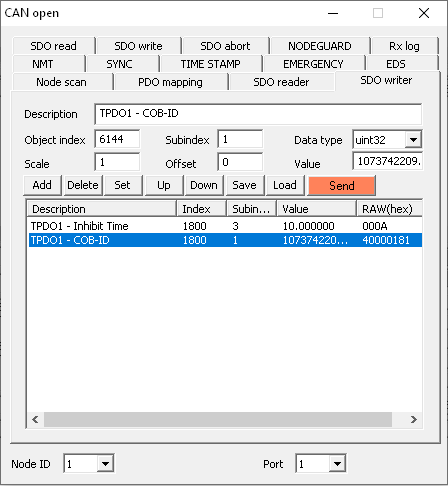Focus the Description text field
The width and height of the screenshot is (448, 486).
coord(258,114)
